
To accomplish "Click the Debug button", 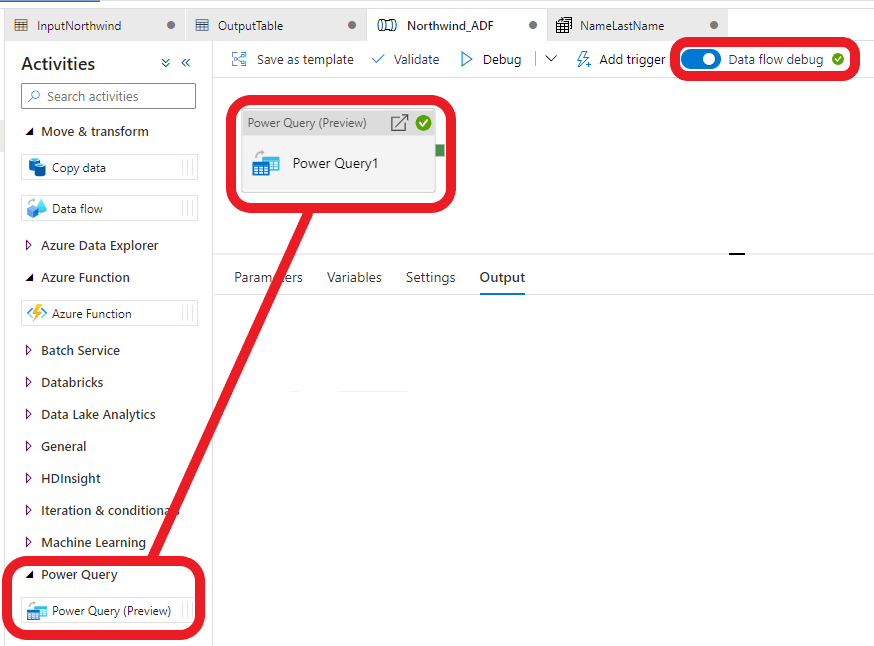I will (490, 59).
